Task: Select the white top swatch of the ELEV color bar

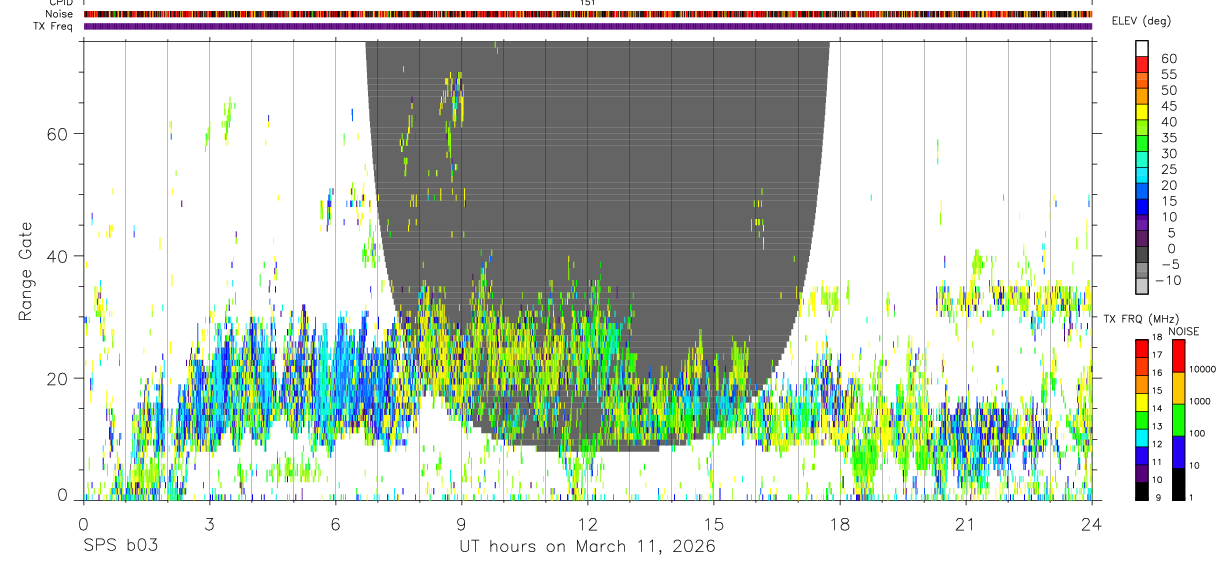Action: coord(1142,50)
